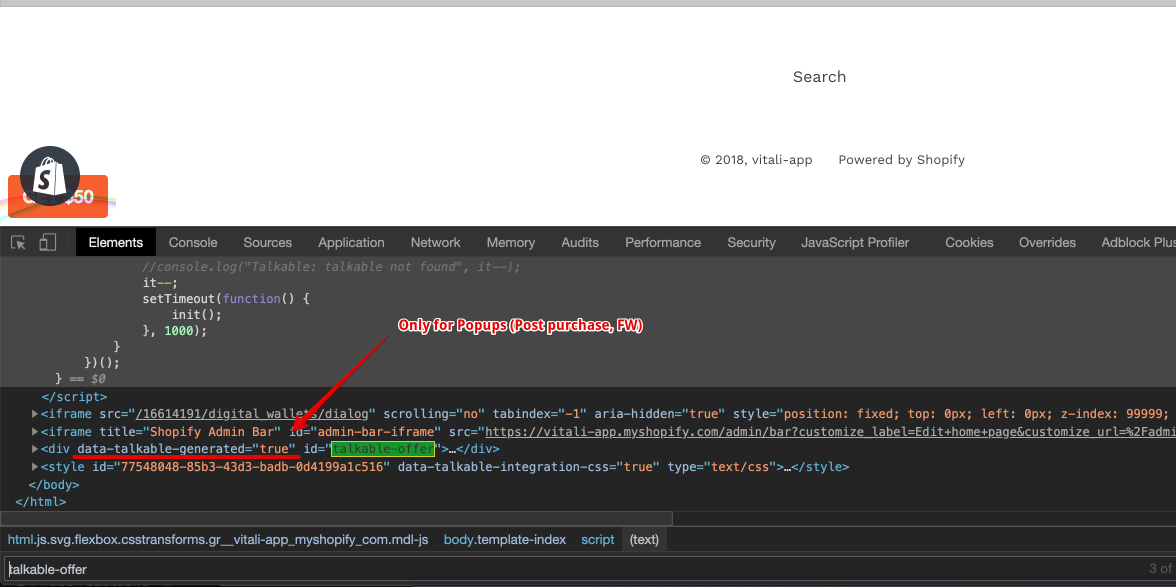Image resolution: width=1176 pixels, height=587 pixels.
Task: Click the style id 77548048 value
Action: (250, 466)
